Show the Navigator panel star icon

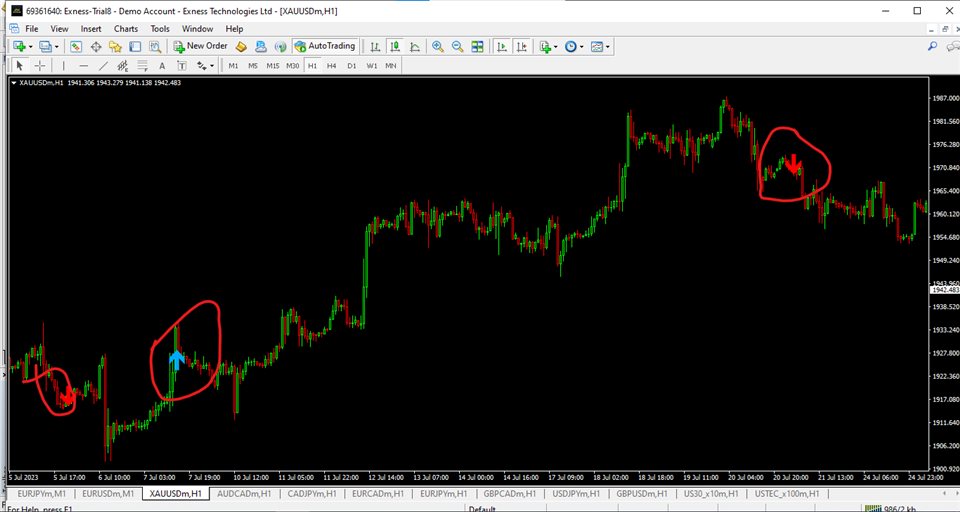point(115,47)
